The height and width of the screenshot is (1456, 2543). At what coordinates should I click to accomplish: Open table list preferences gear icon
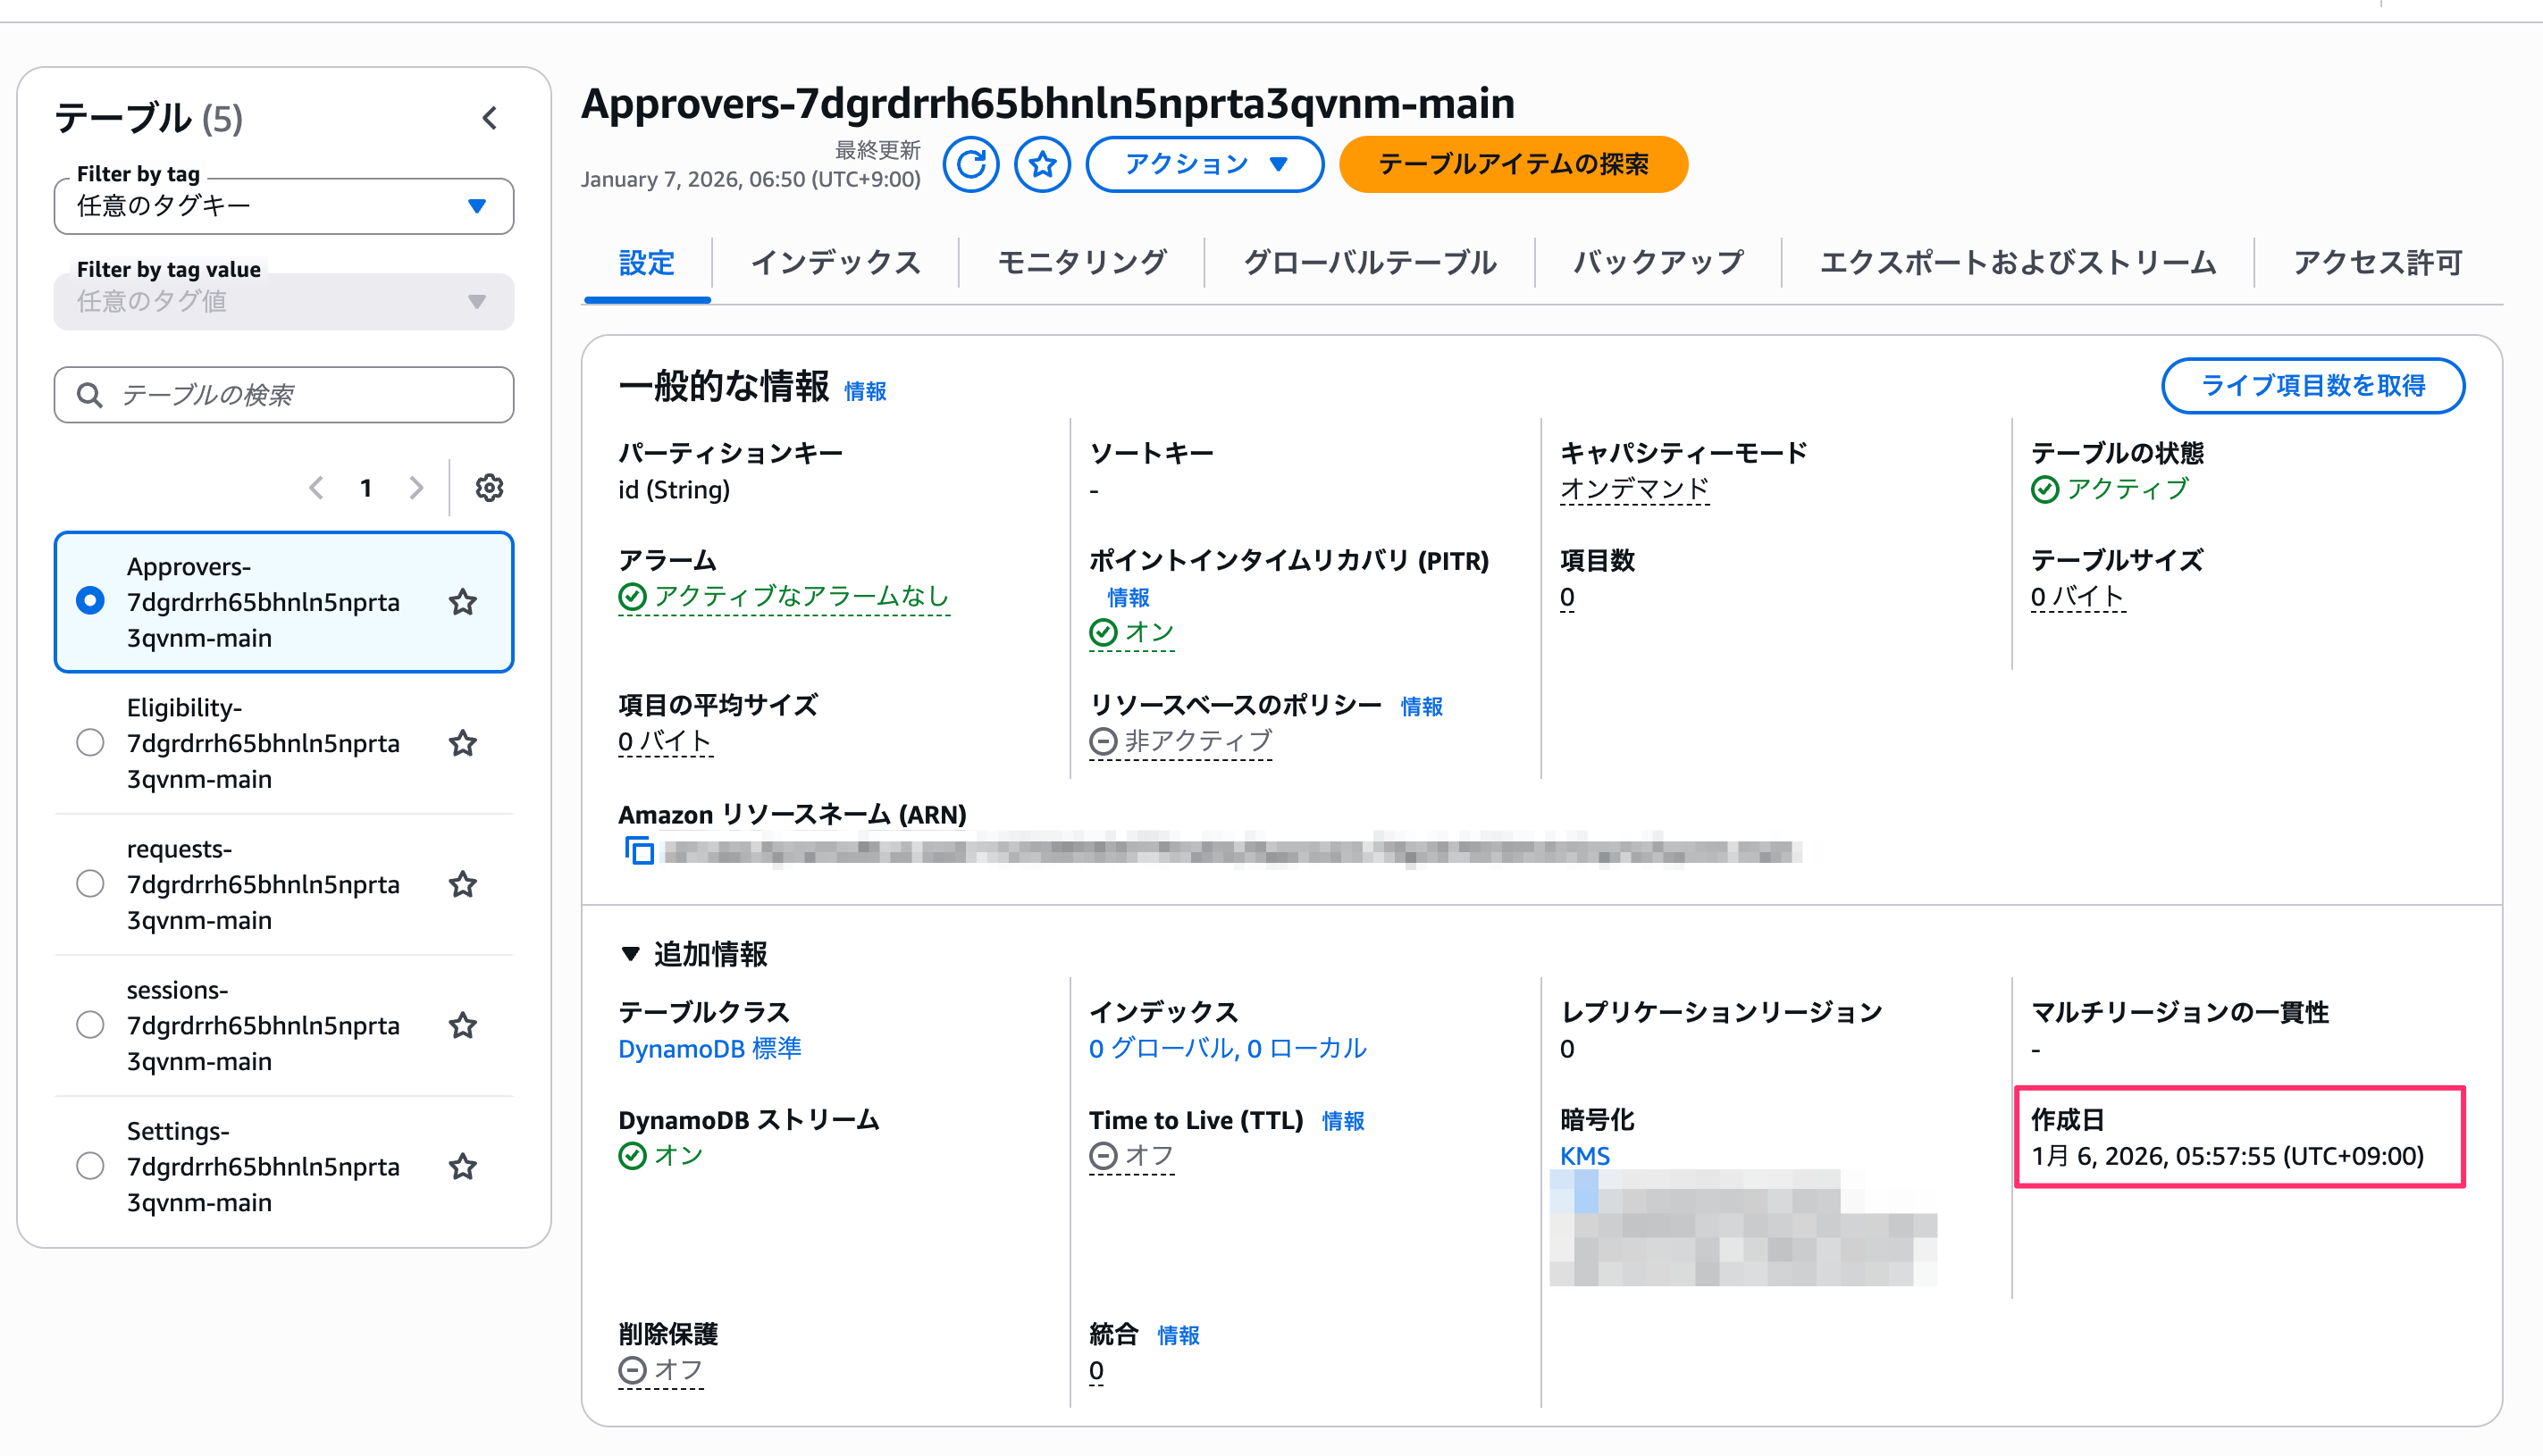point(489,488)
